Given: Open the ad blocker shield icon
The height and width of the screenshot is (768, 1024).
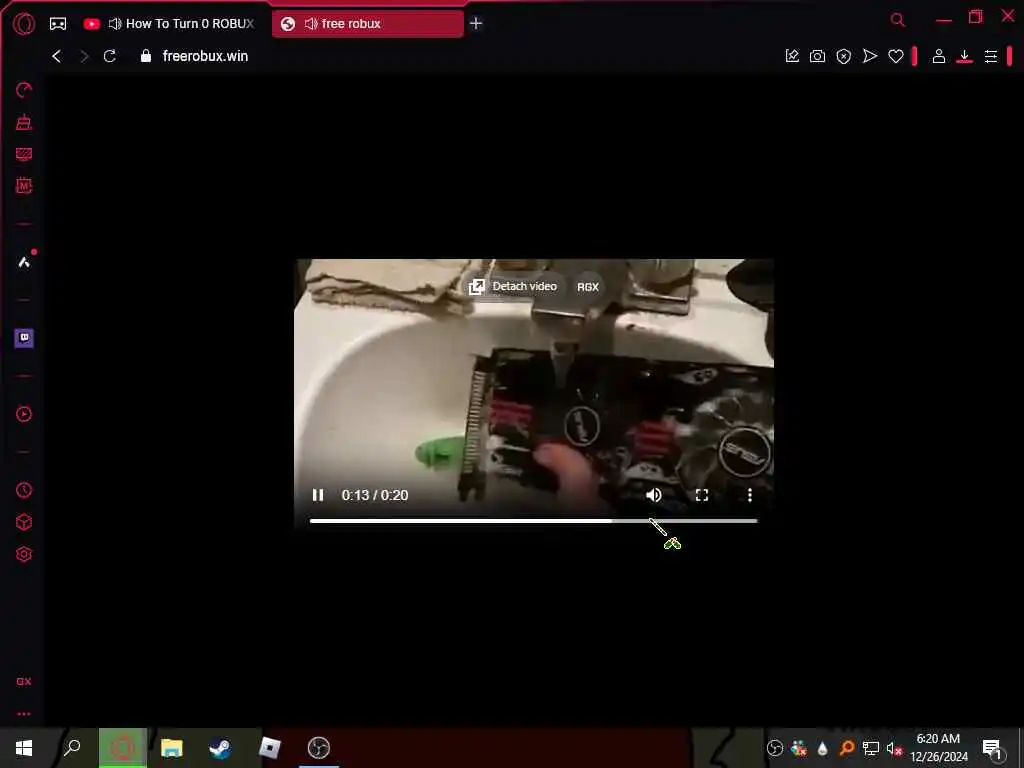Looking at the screenshot, I should (x=844, y=57).
